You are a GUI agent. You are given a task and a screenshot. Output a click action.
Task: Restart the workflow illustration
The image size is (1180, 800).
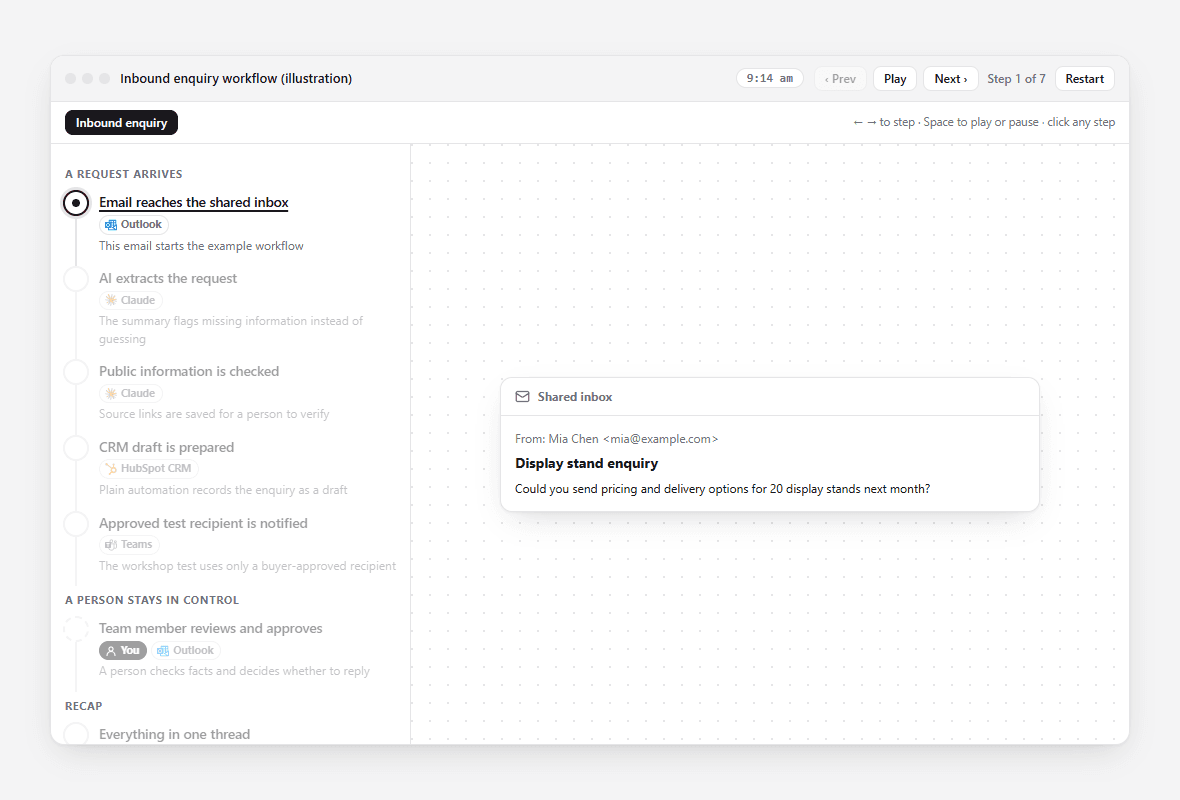click(x=1084, y=79)
